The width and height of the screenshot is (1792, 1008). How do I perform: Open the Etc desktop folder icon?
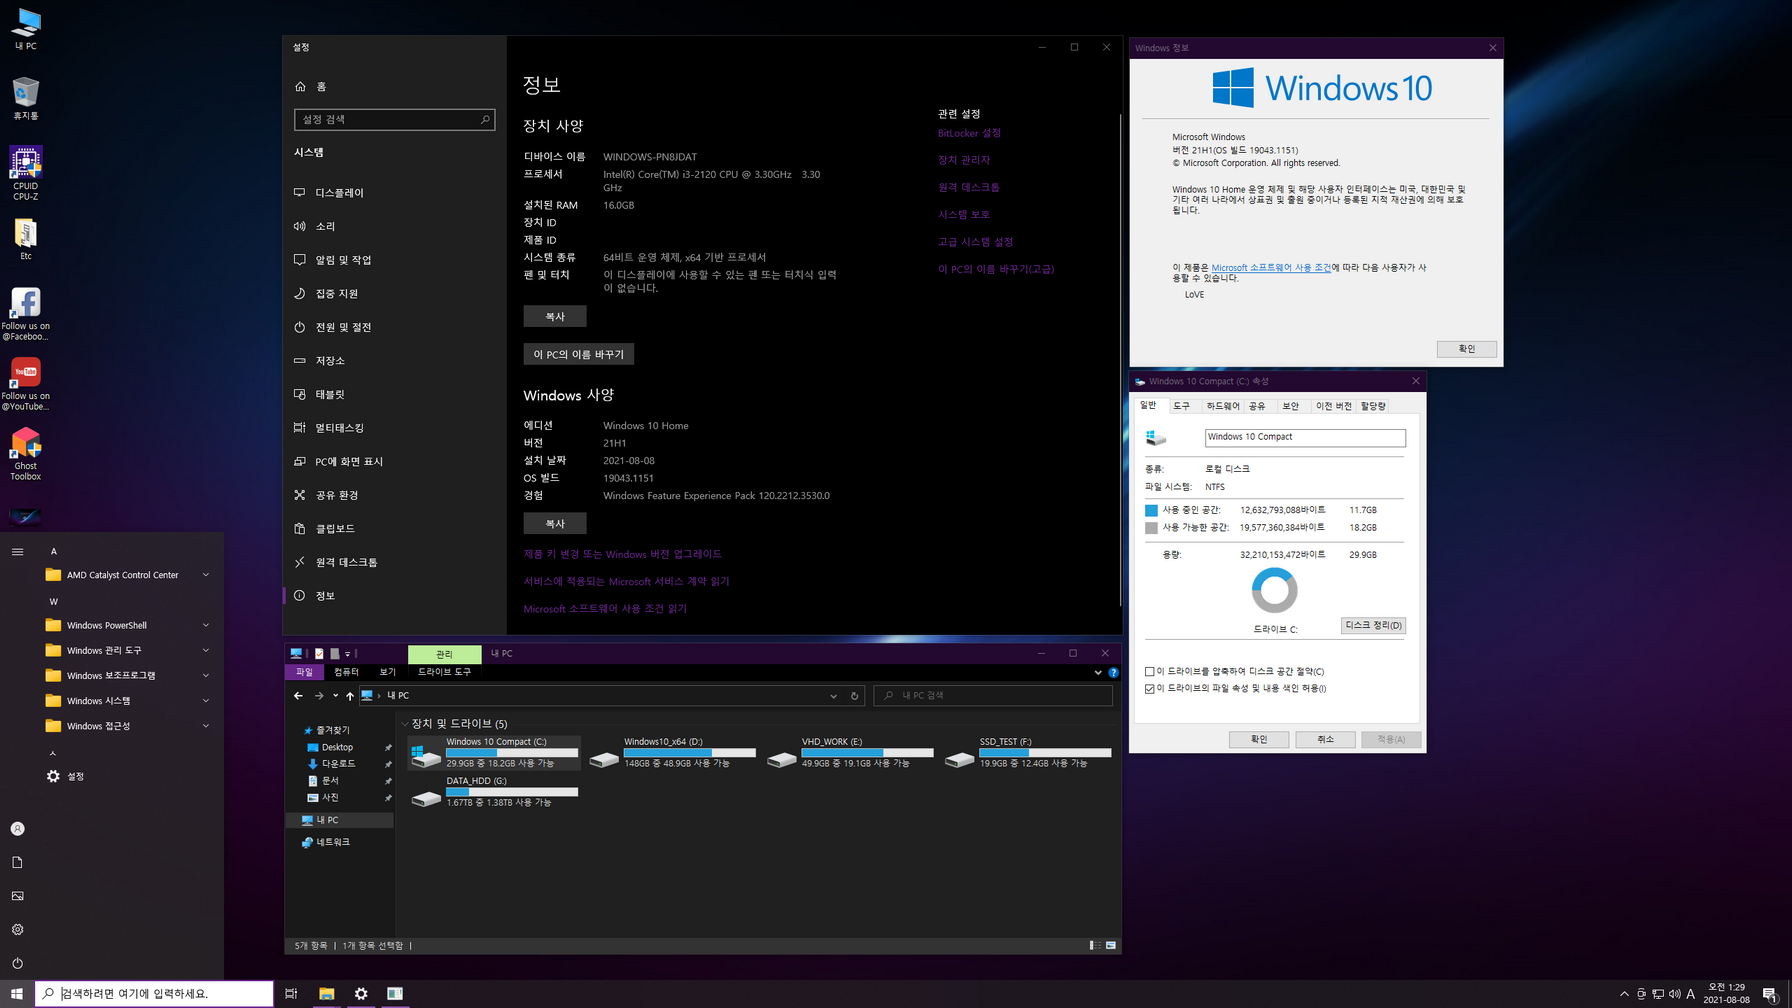point(26,239)
